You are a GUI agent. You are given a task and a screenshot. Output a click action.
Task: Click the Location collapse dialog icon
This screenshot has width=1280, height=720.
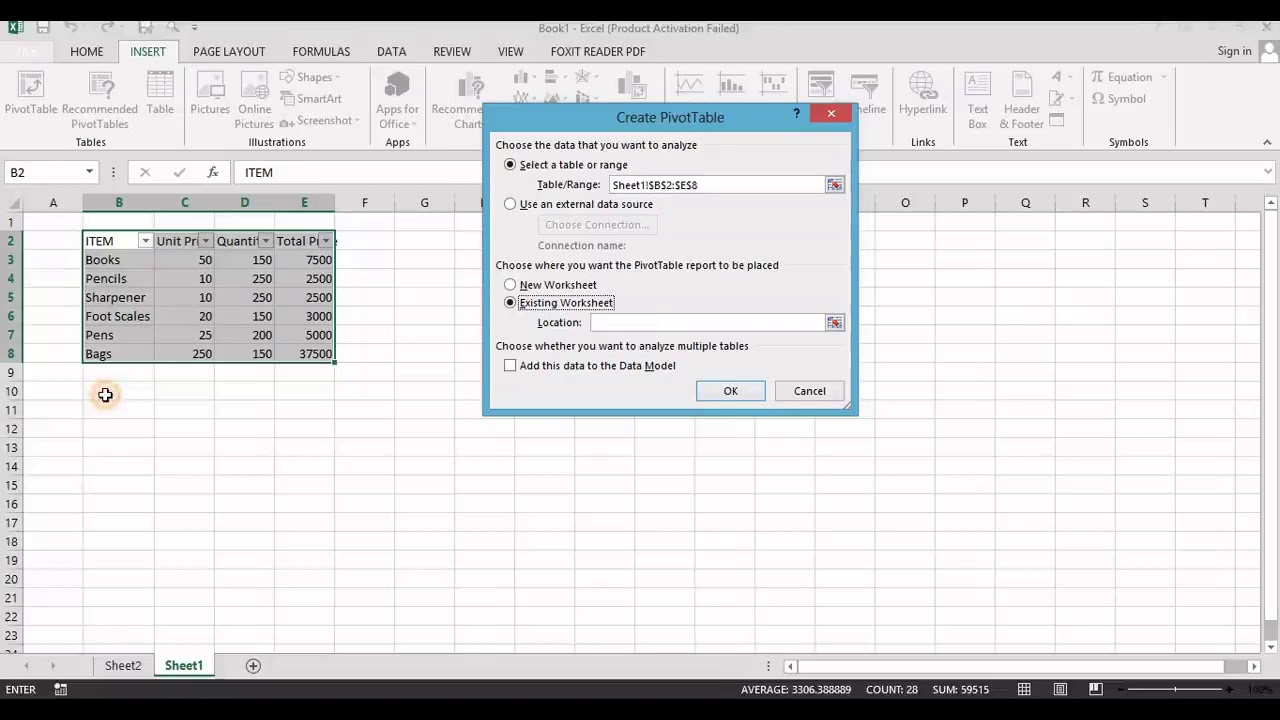tap(835, 323)
